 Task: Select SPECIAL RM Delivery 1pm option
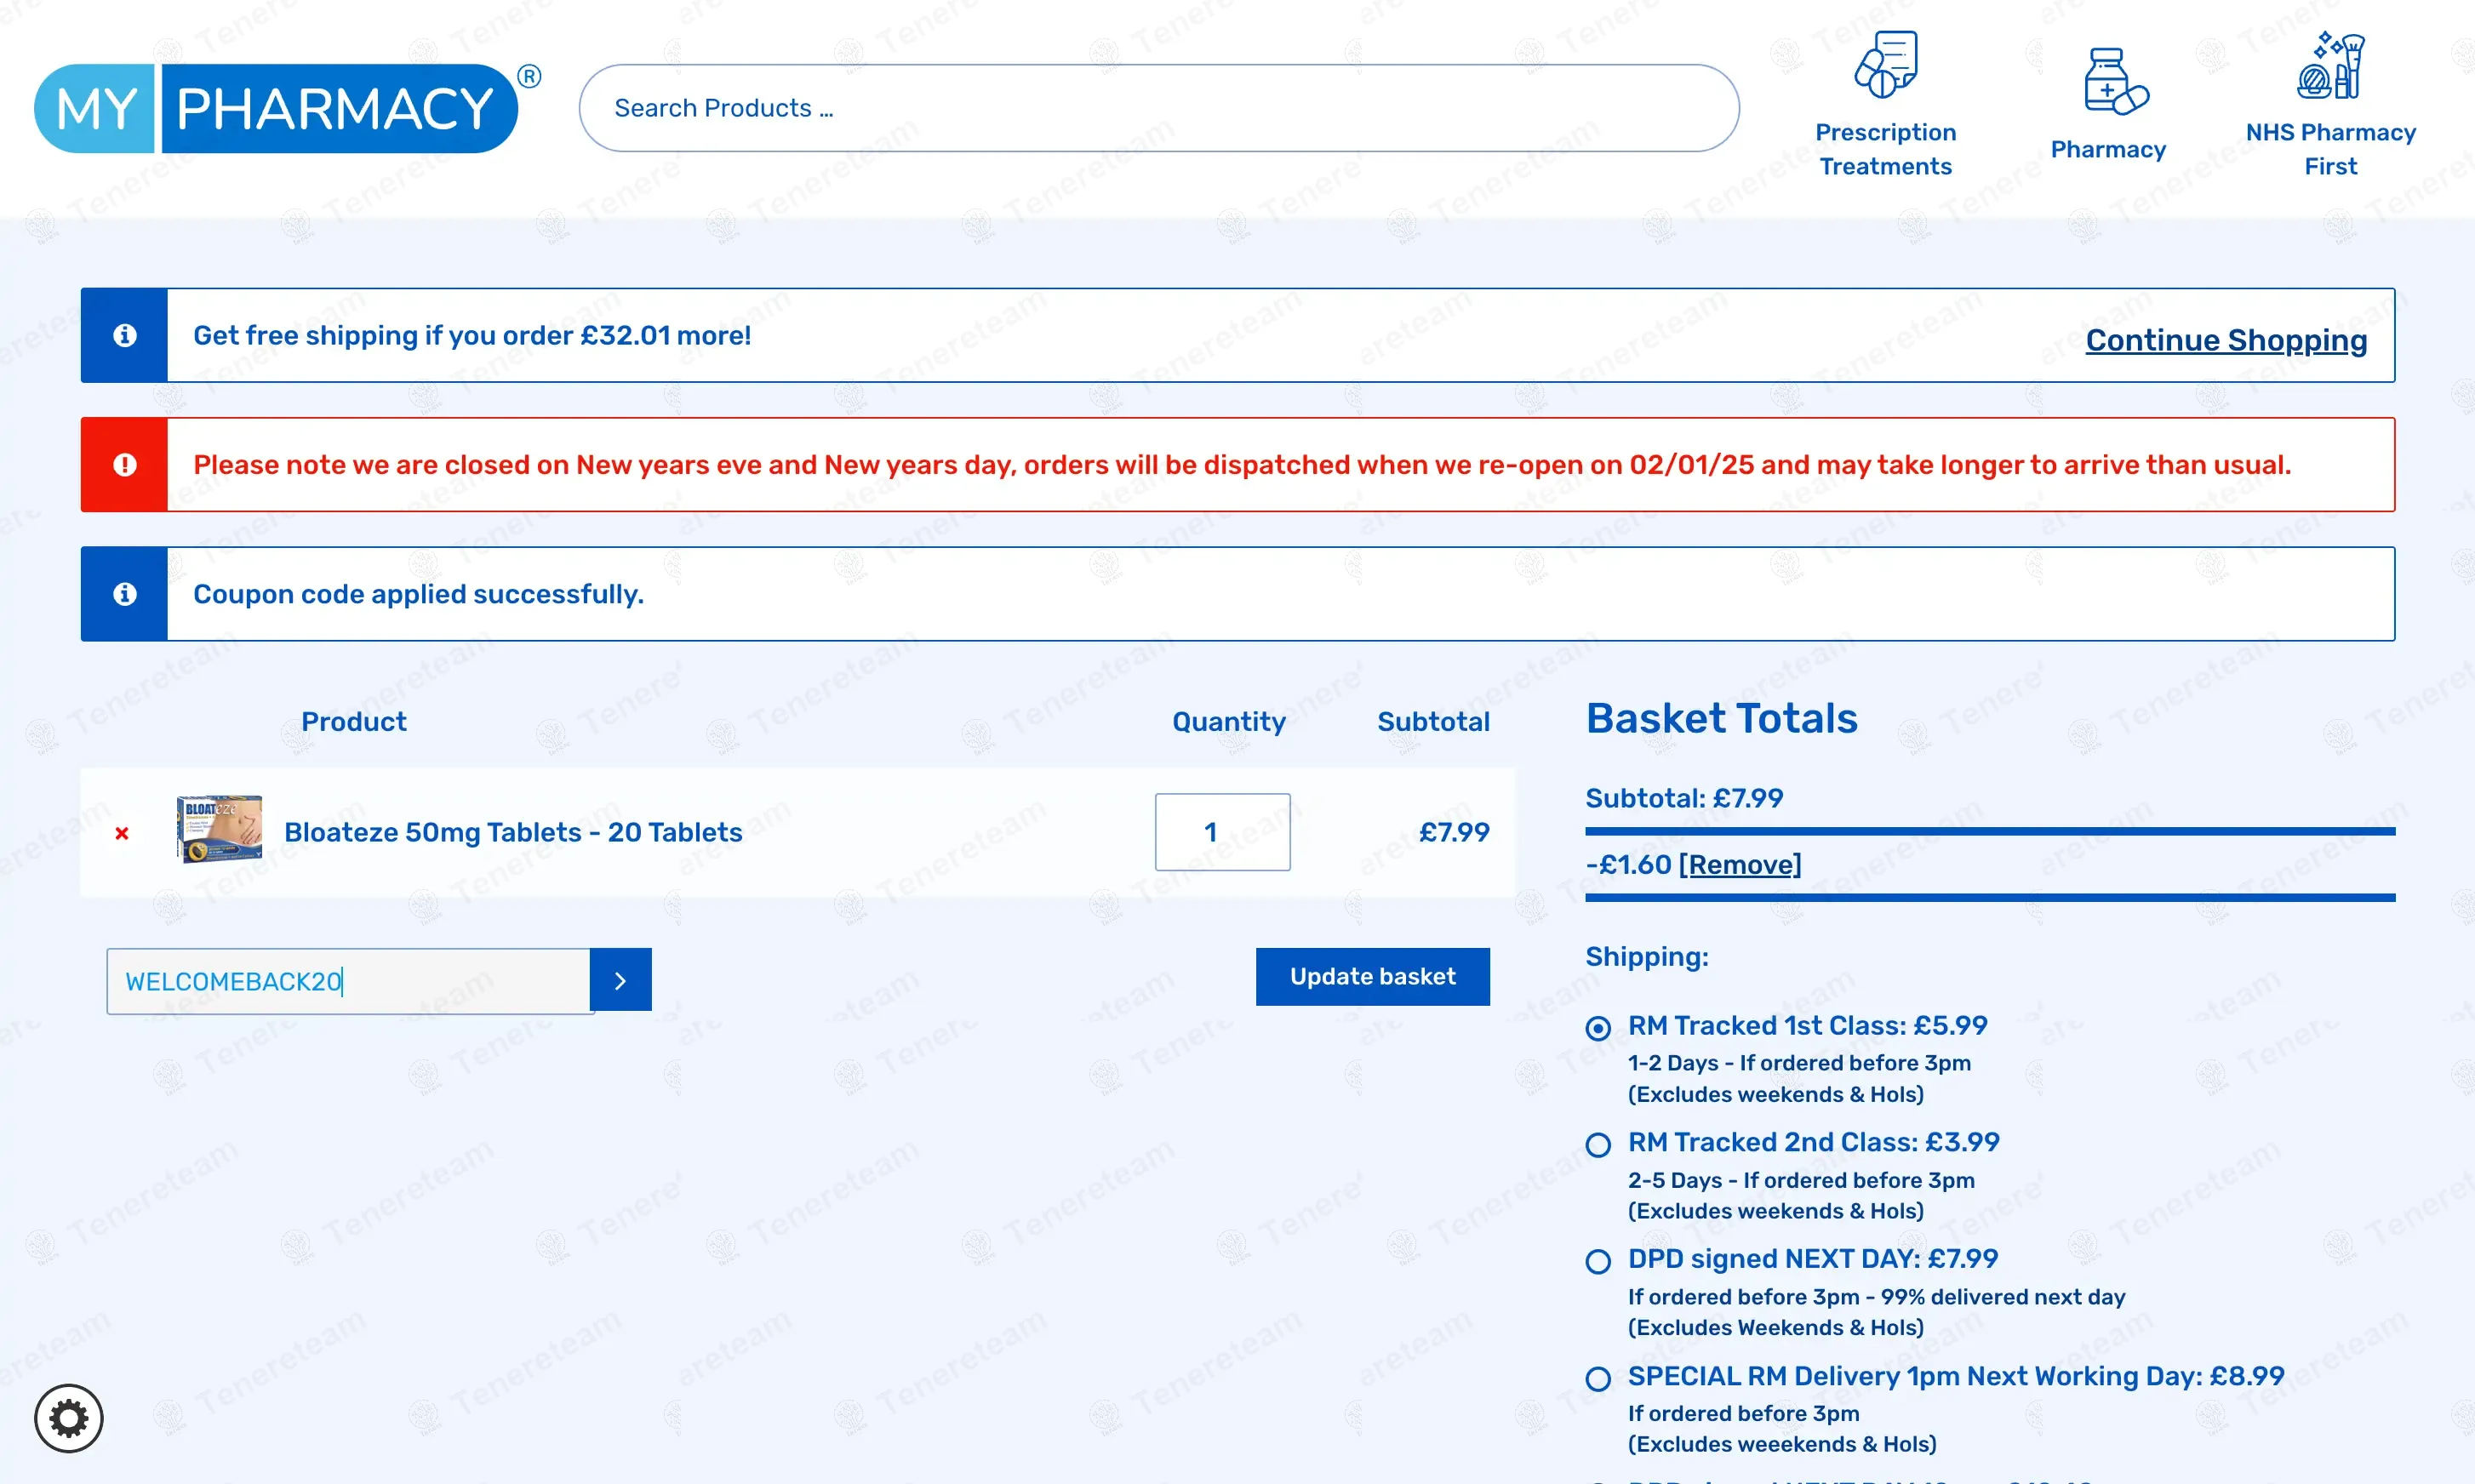[x=1598, y=1379]
